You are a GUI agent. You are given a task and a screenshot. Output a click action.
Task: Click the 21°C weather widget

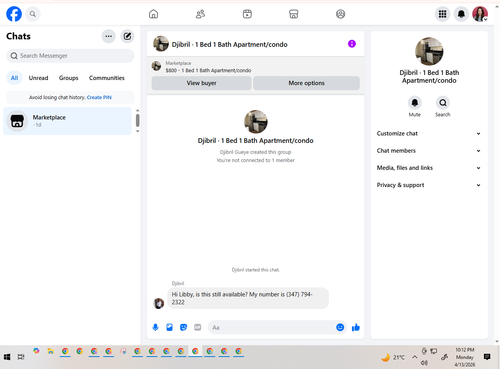point(393,357)
